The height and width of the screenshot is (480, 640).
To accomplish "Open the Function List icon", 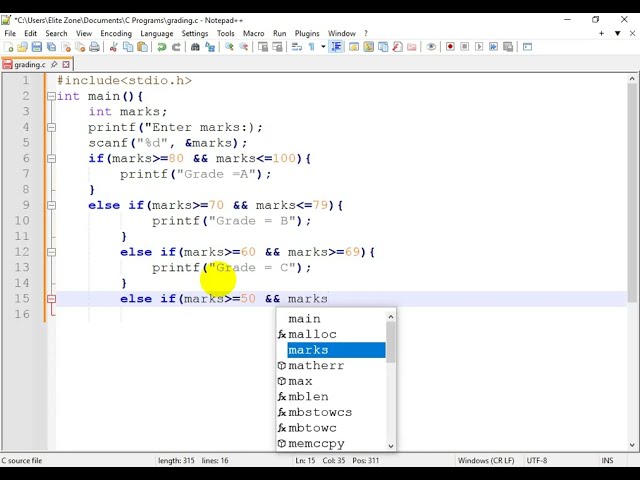I will 397,47.
